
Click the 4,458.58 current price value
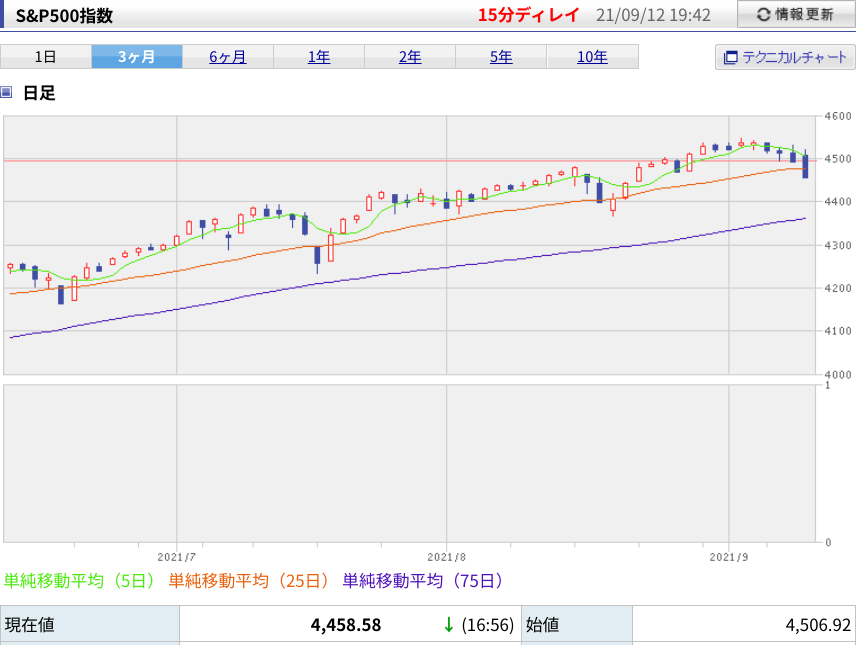346,625
